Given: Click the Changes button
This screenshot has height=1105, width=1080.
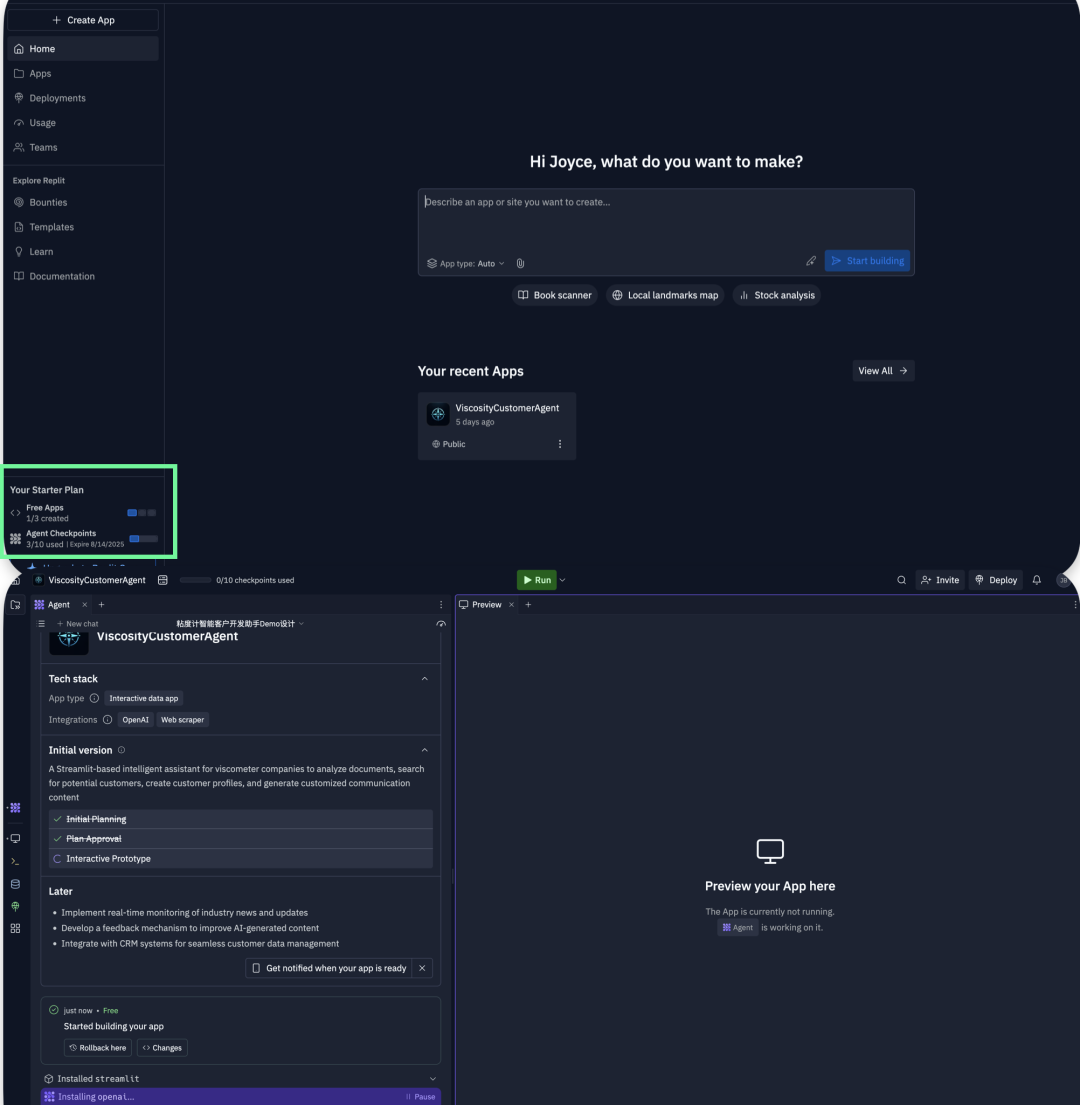Looking at the screenshot, I should pos(162,1048).
